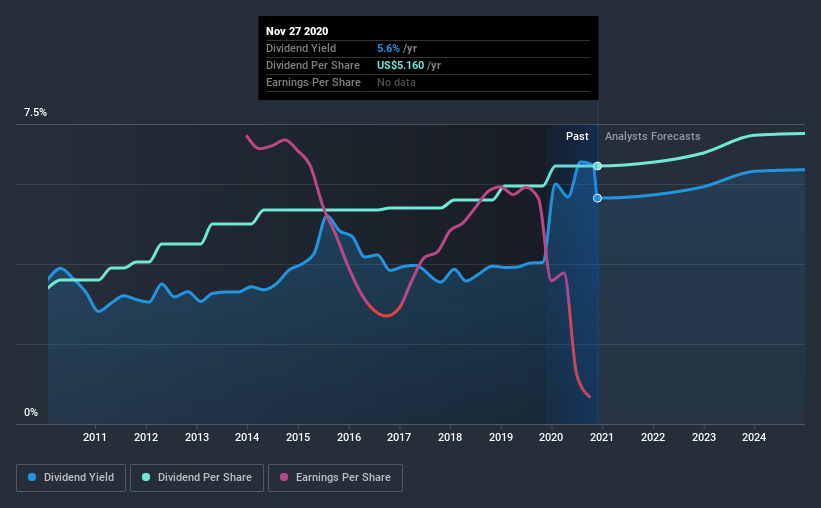This screenshot has width=821, height=508.
Task: Click the 2018 x-axis label
Action: tap(450, 437)
